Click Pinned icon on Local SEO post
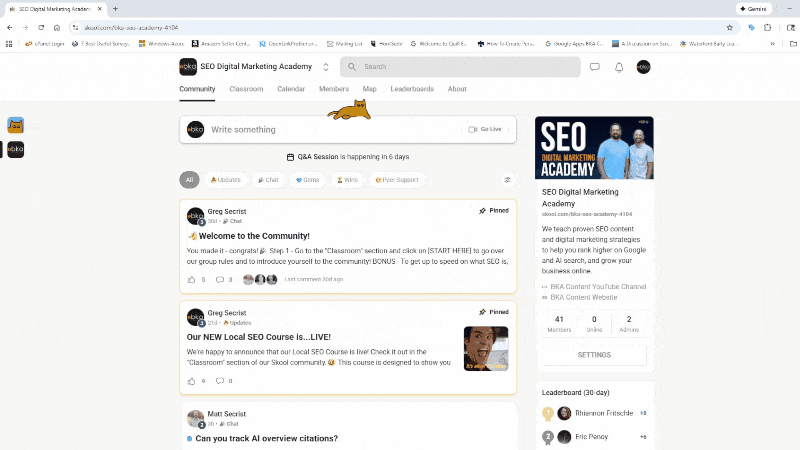The height and width of the screenshot is (450, 800). click(482, 312)
